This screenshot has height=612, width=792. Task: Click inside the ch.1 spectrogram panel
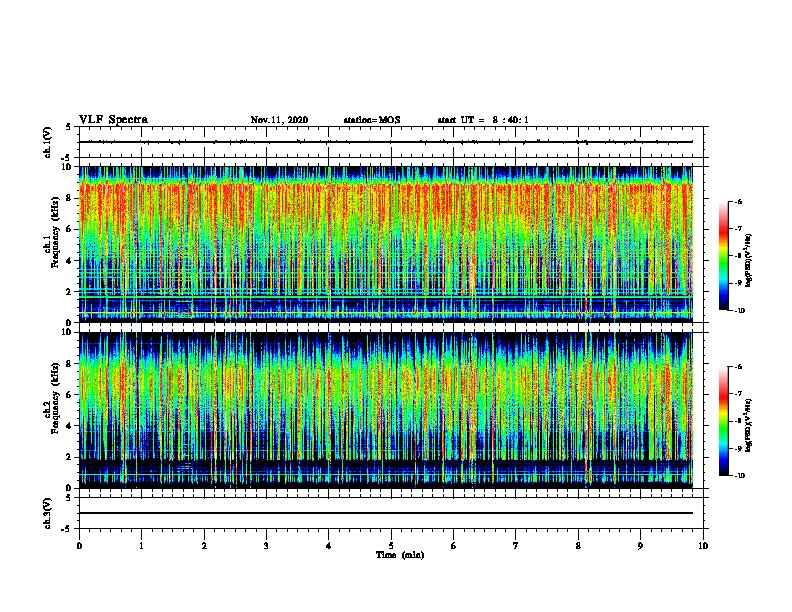pyautogui.click(x=386, y=244)
